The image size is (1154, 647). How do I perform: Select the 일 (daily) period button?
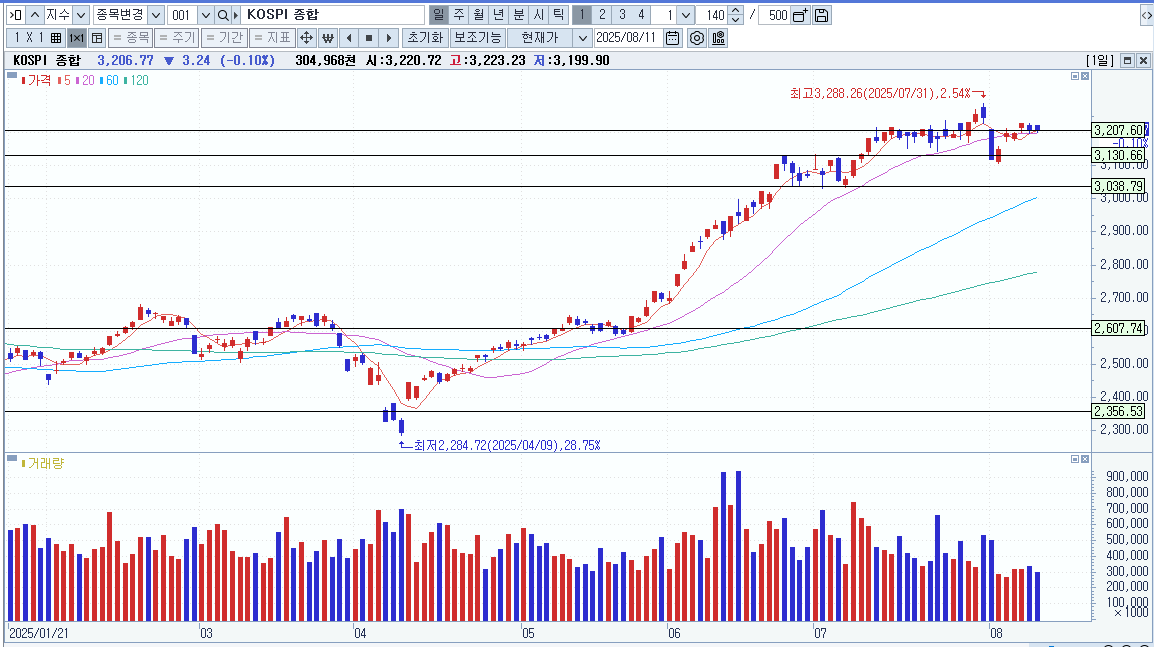pos(439,15)
